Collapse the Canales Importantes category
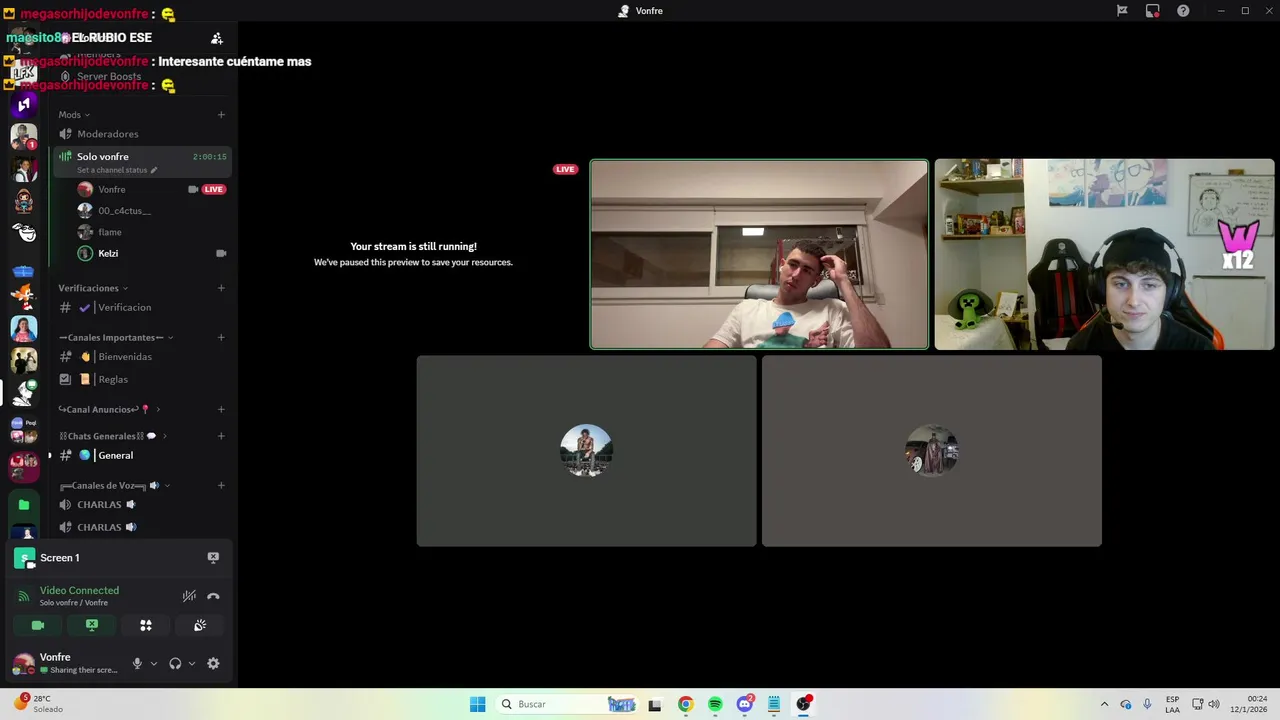Image resolution: width=1280 pixels, height=720 pixels. coord(116,338)
